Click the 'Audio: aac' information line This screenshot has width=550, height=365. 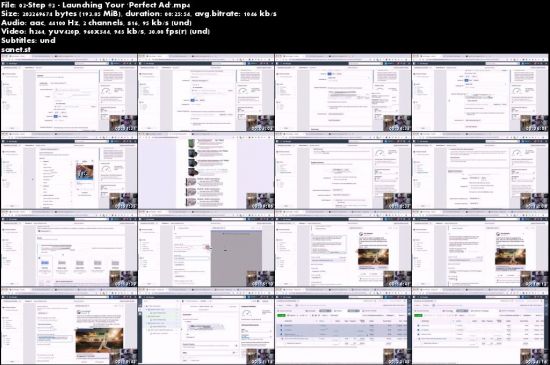(96, 22)
